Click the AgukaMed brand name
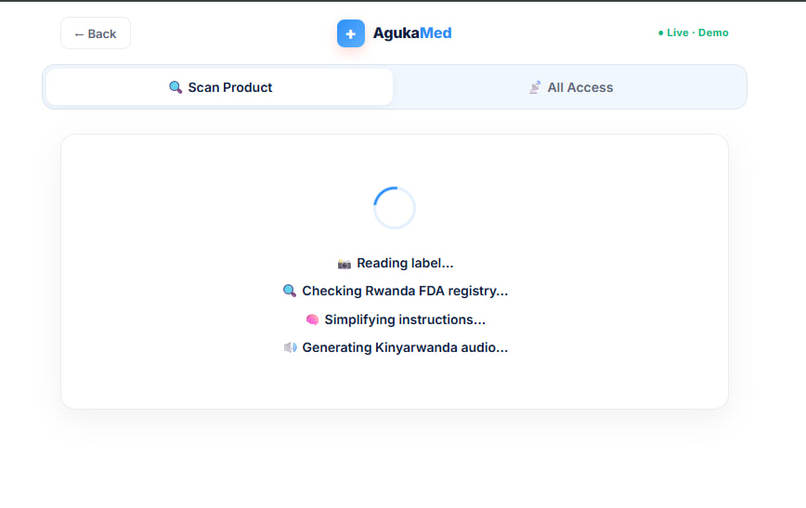 [412, 33]
